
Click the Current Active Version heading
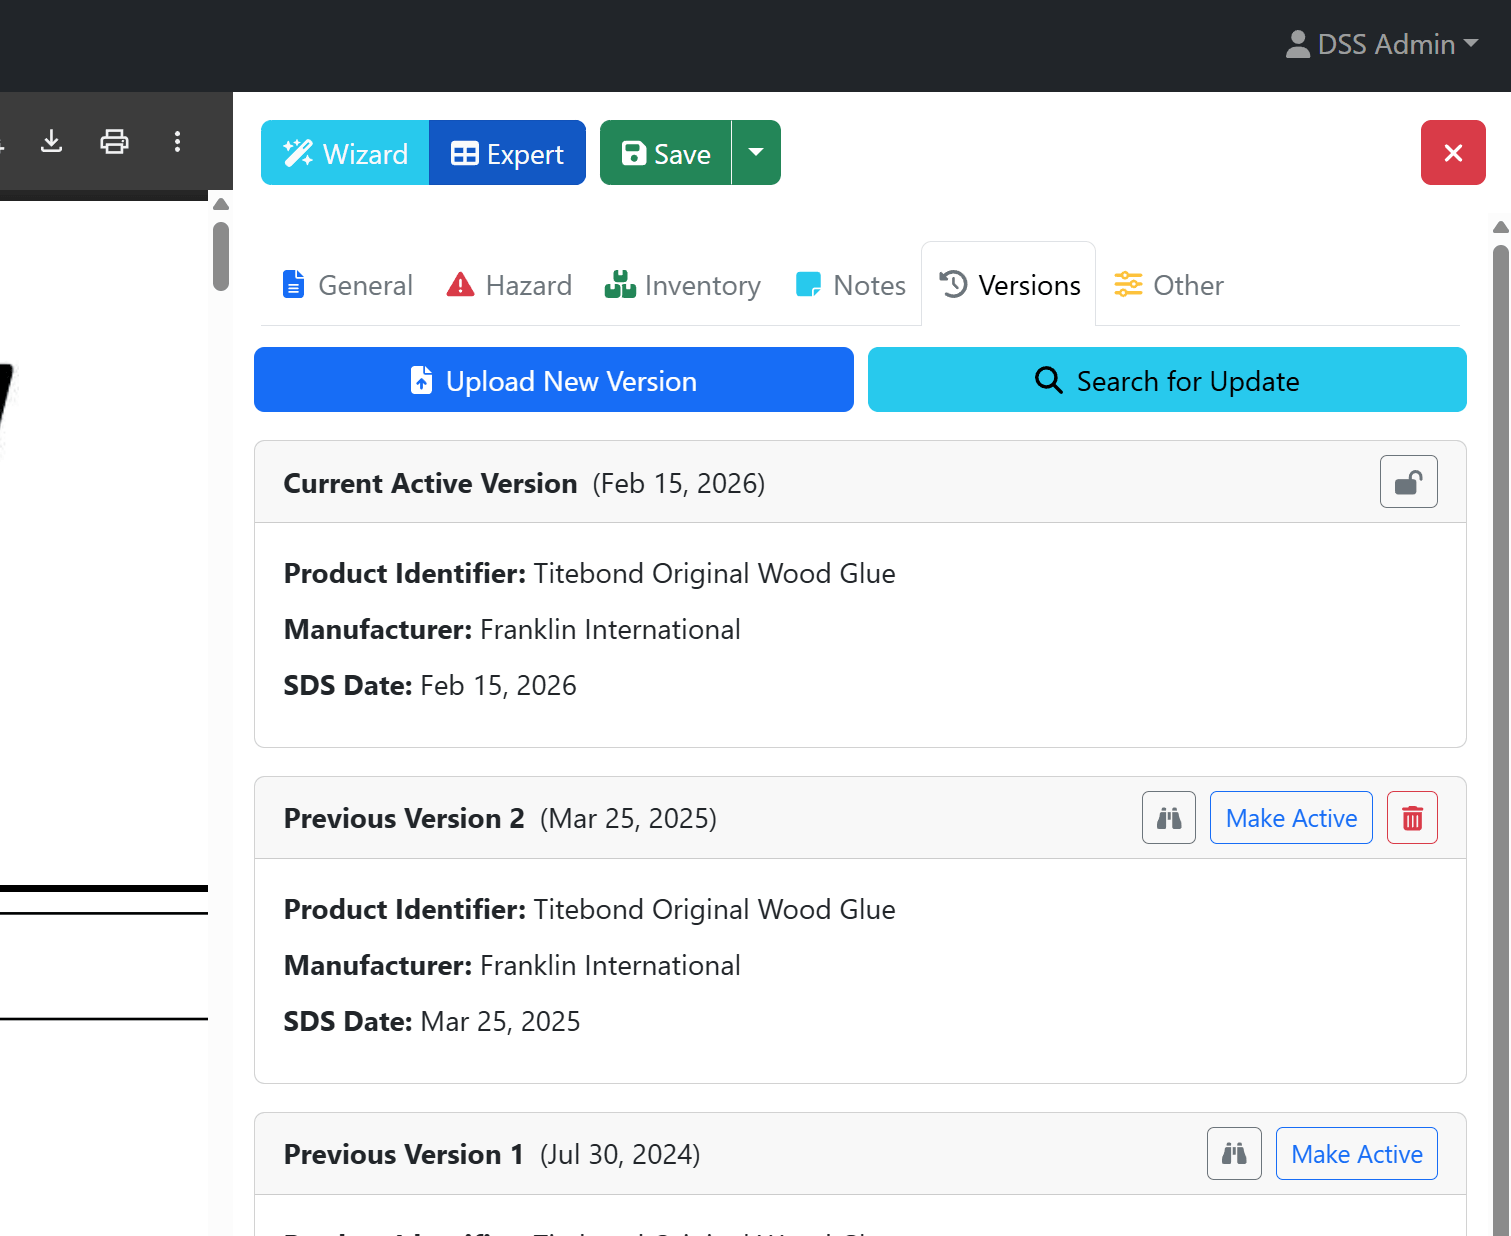430,483
